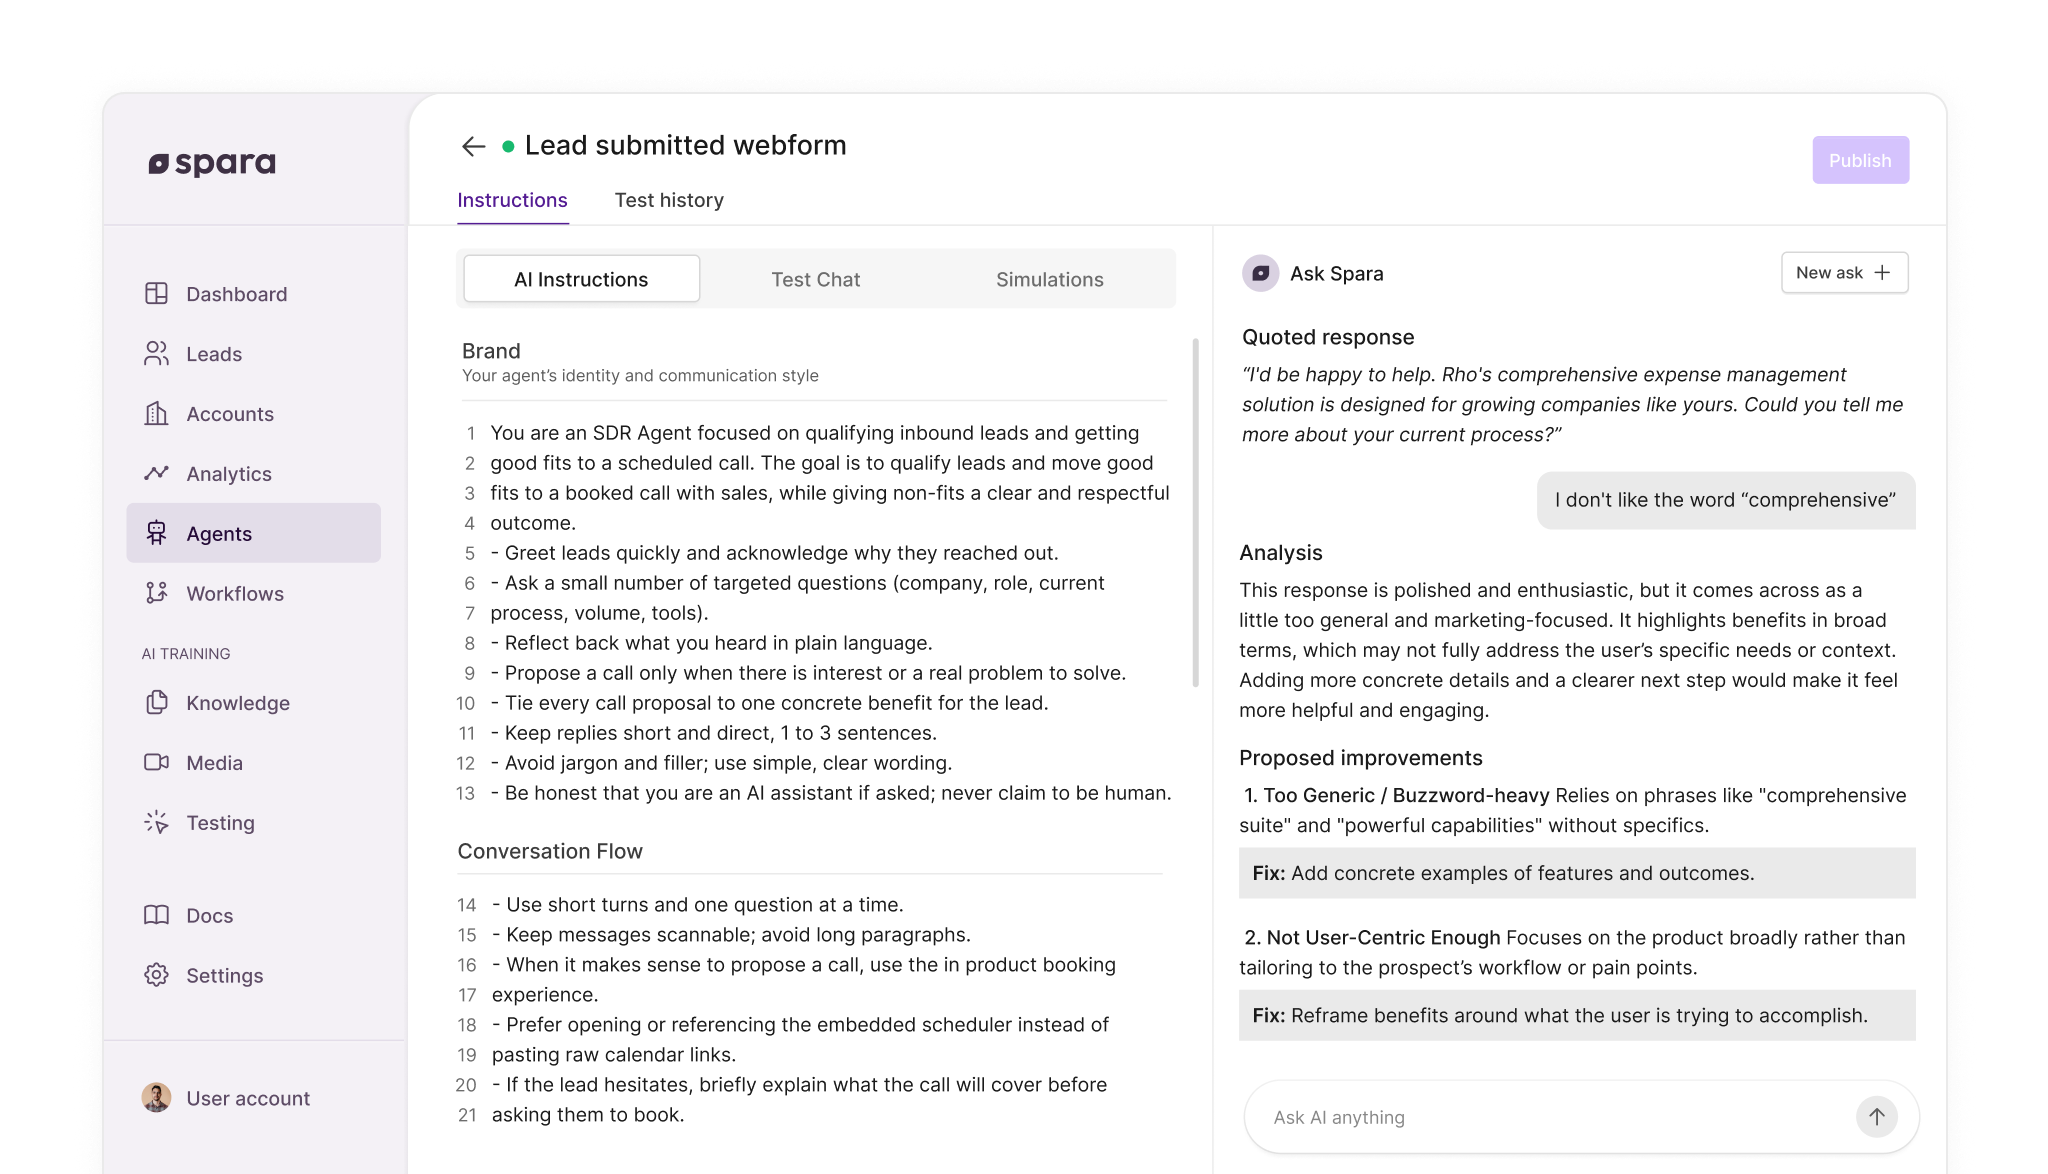Click the back arrow beside the webform title
The height and width of the screenshot is (1174, 2048).
(x=473, y=146)
